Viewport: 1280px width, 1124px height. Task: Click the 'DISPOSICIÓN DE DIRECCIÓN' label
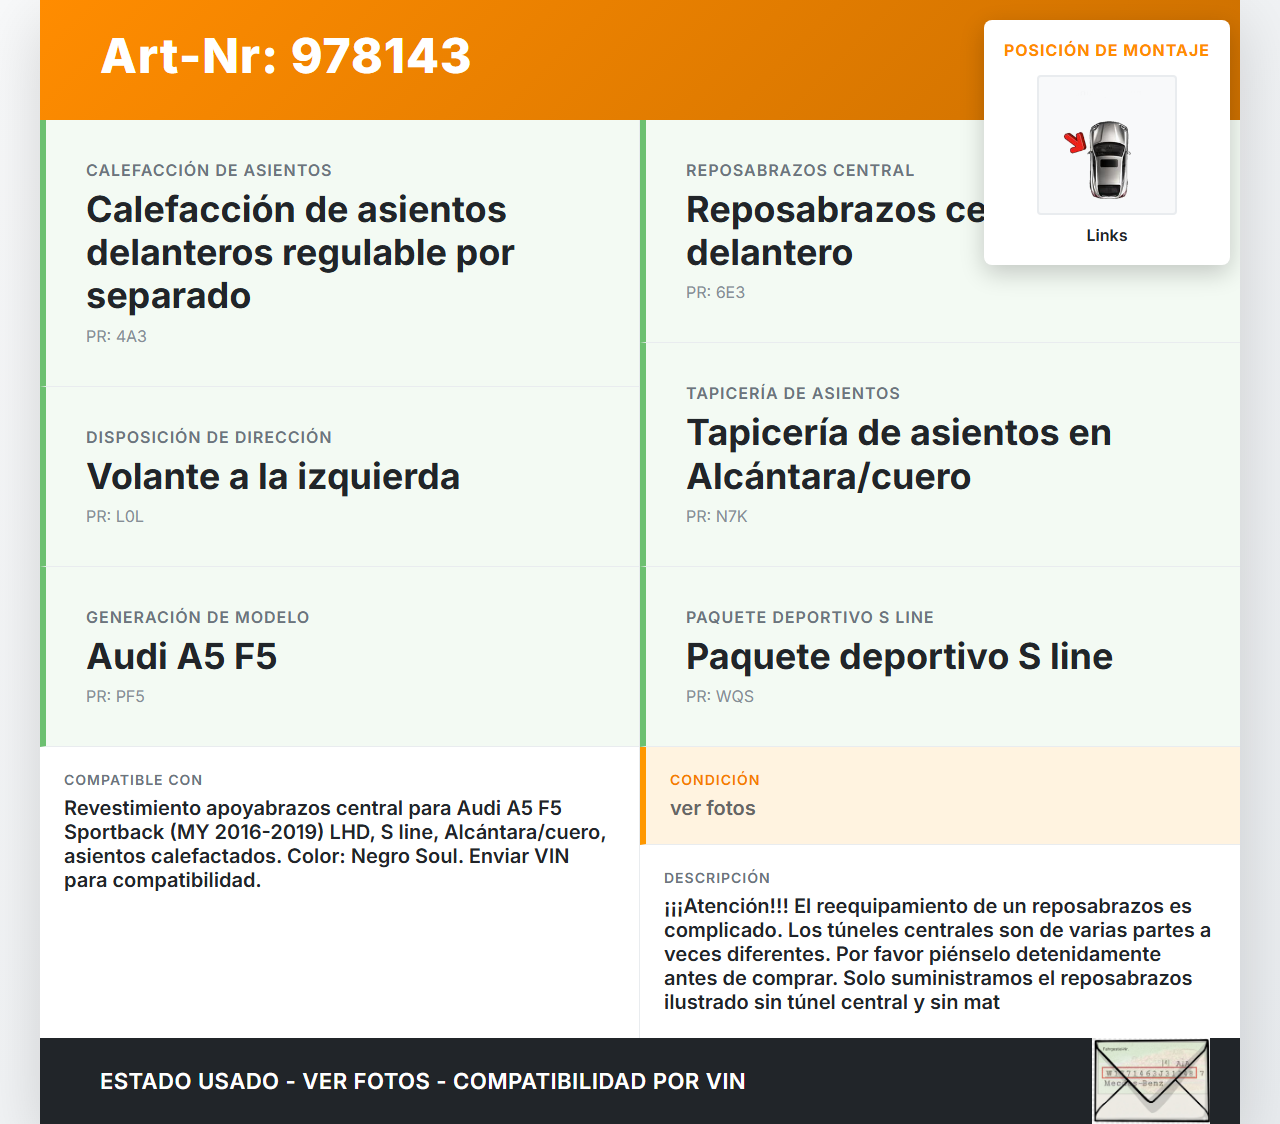pyautogui.click(x=209, y=437)
